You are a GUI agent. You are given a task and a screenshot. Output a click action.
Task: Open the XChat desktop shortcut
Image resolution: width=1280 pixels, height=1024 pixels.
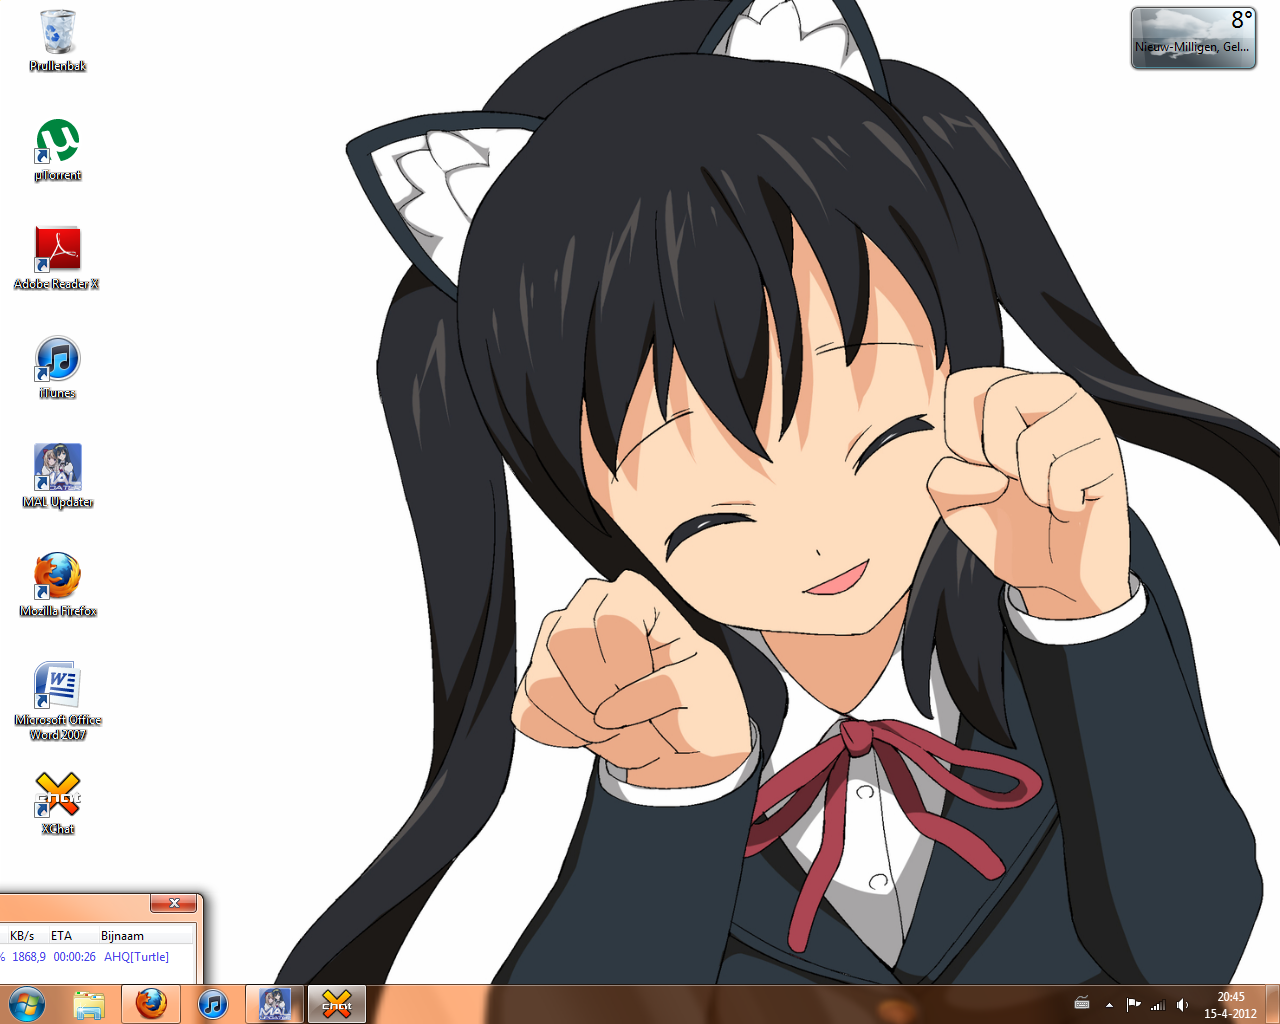[58, 803]
